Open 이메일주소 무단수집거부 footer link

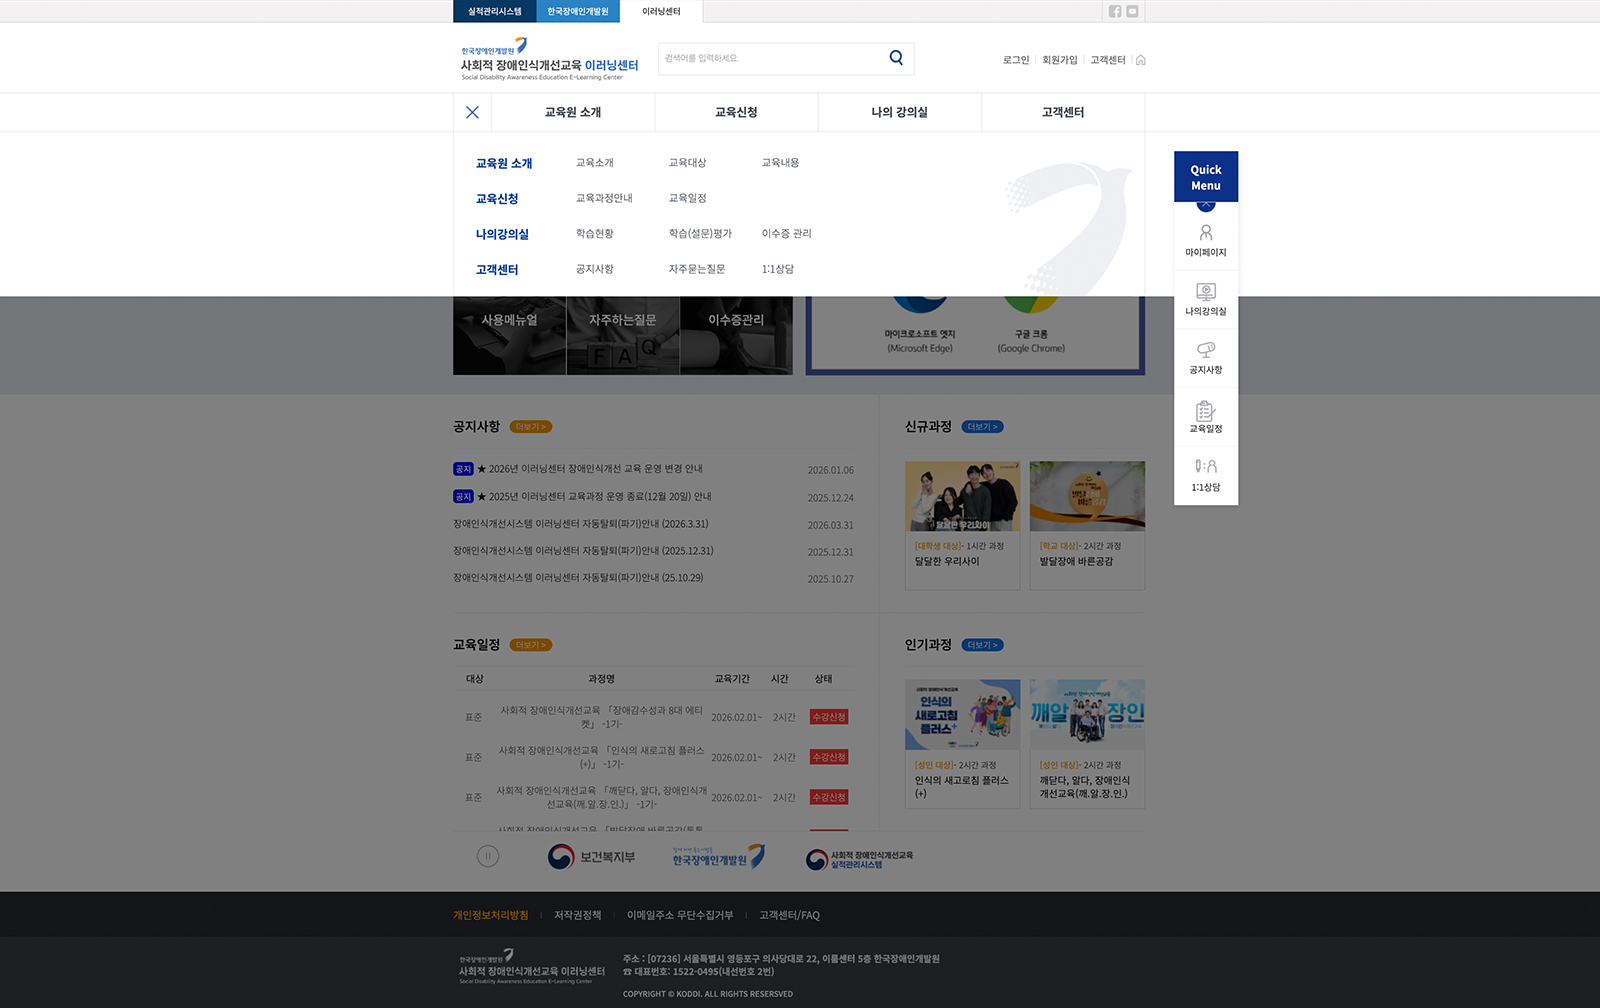[x=680, y=915]
